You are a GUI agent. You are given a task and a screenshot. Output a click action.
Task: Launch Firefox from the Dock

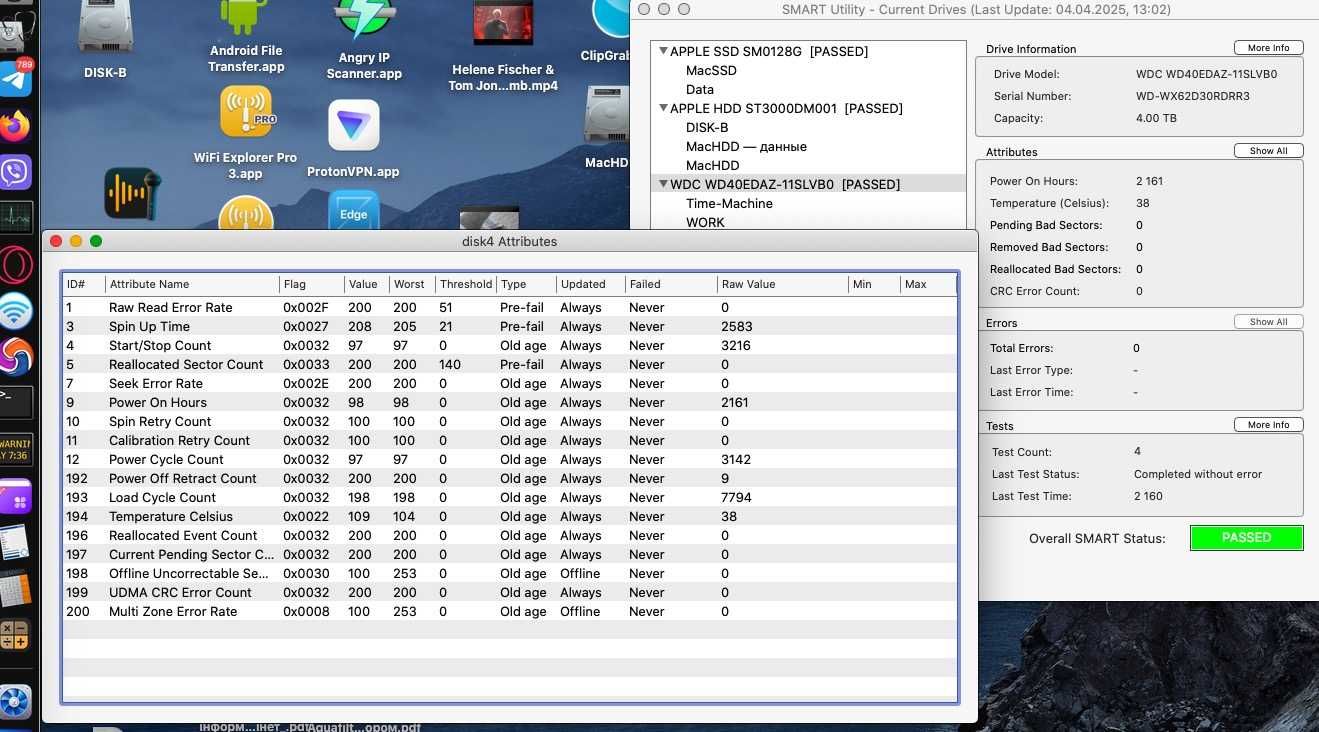coord(16,125)
